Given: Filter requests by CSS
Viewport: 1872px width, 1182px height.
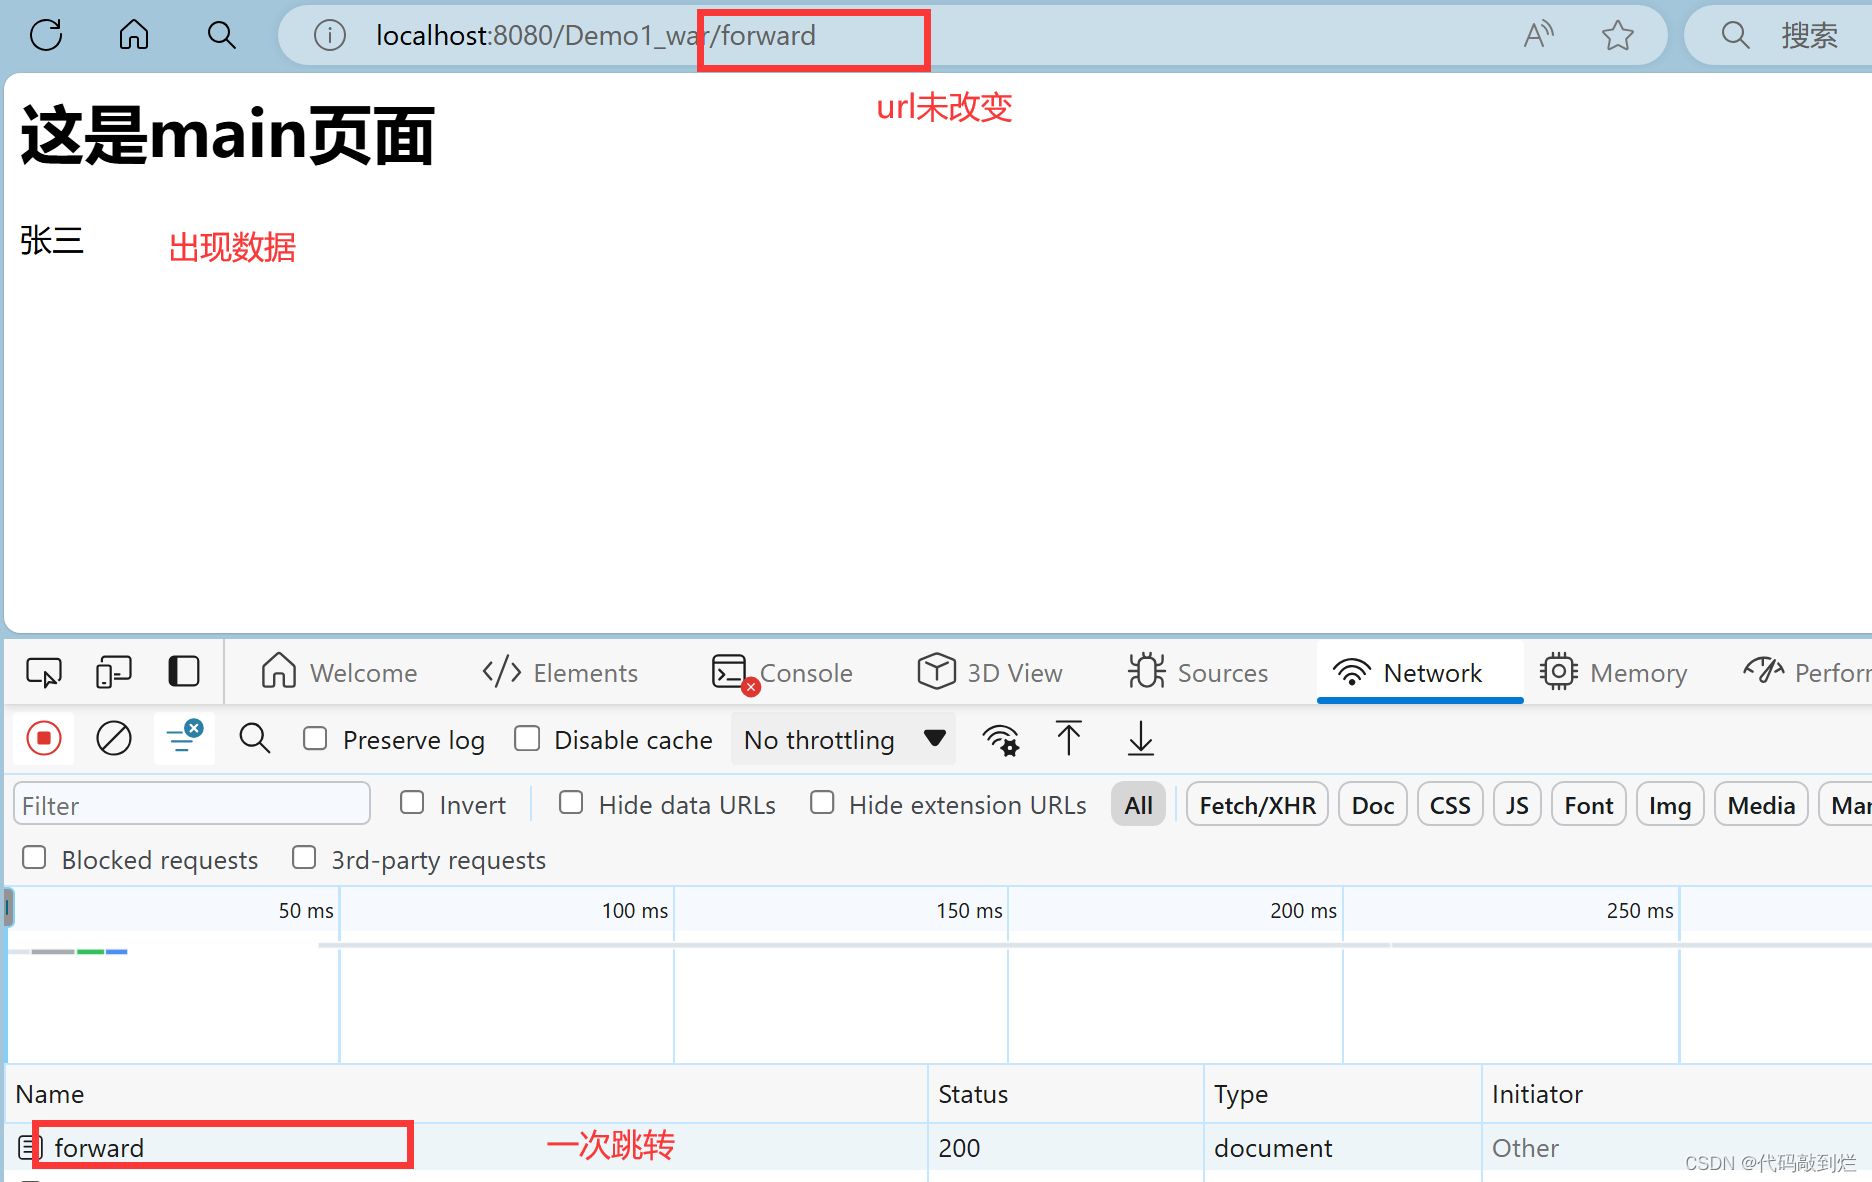Looking at the screenshot, I should 1449,804.
